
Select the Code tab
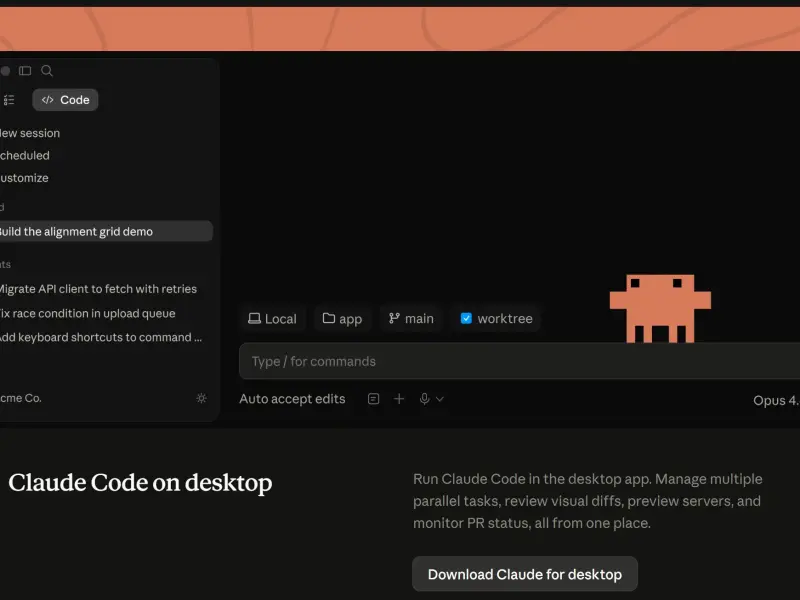point(65,100)
